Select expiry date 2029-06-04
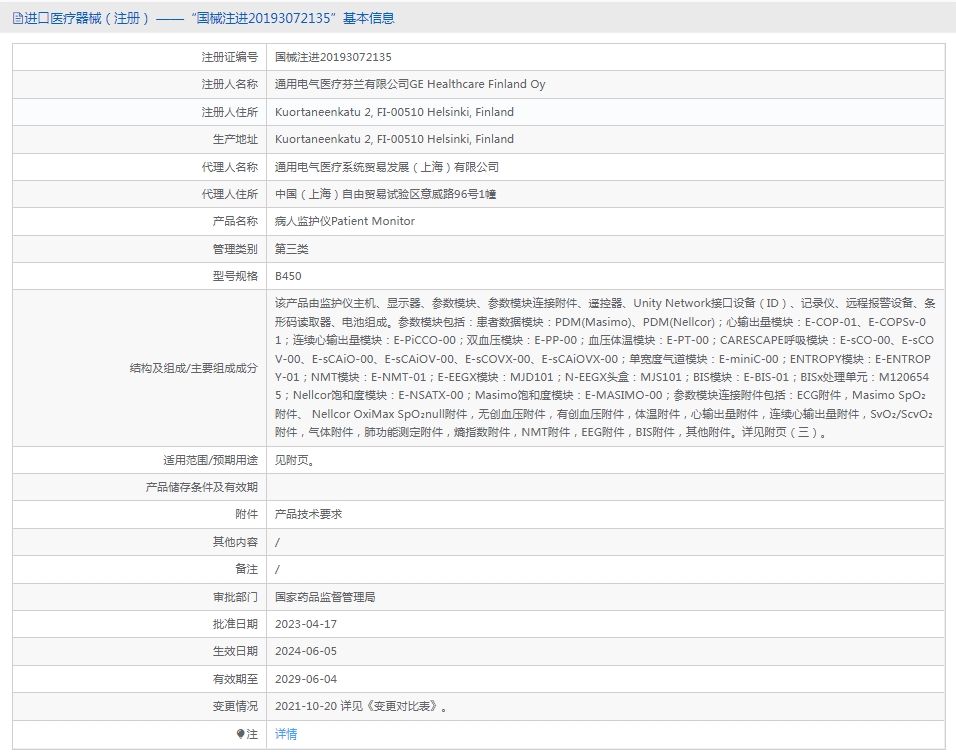This screenshot has height=753, width=956. (x=306, y=679)
